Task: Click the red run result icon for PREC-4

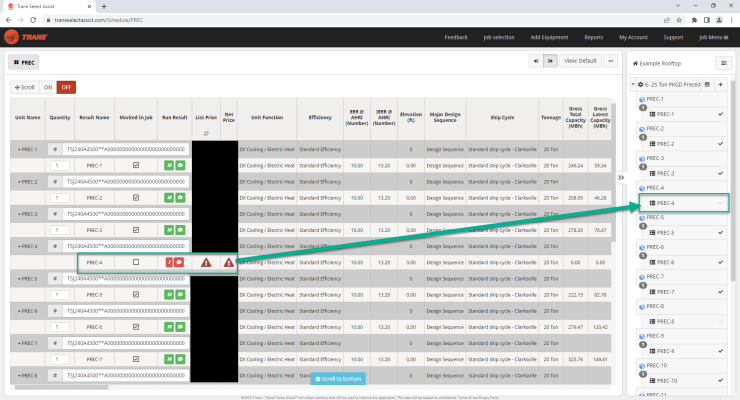Action: (x=169, y=262)
